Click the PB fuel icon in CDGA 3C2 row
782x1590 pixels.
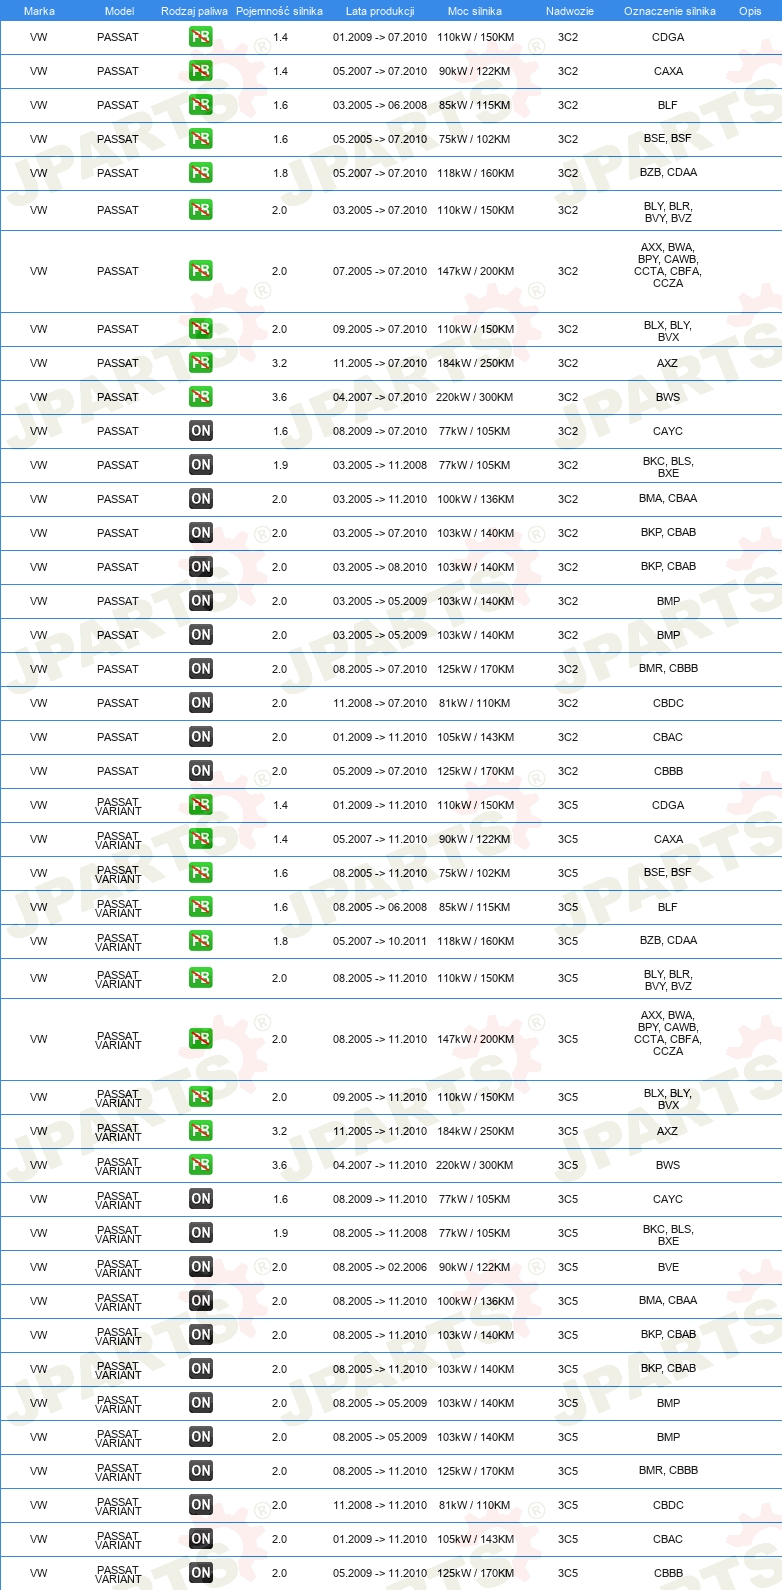(x=201, y=37)
